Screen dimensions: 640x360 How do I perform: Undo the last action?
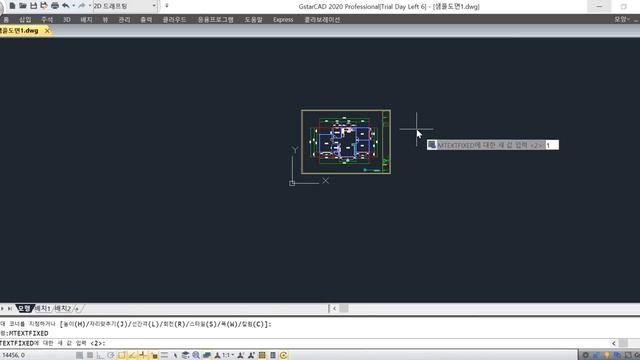click(x=65, y=6)
